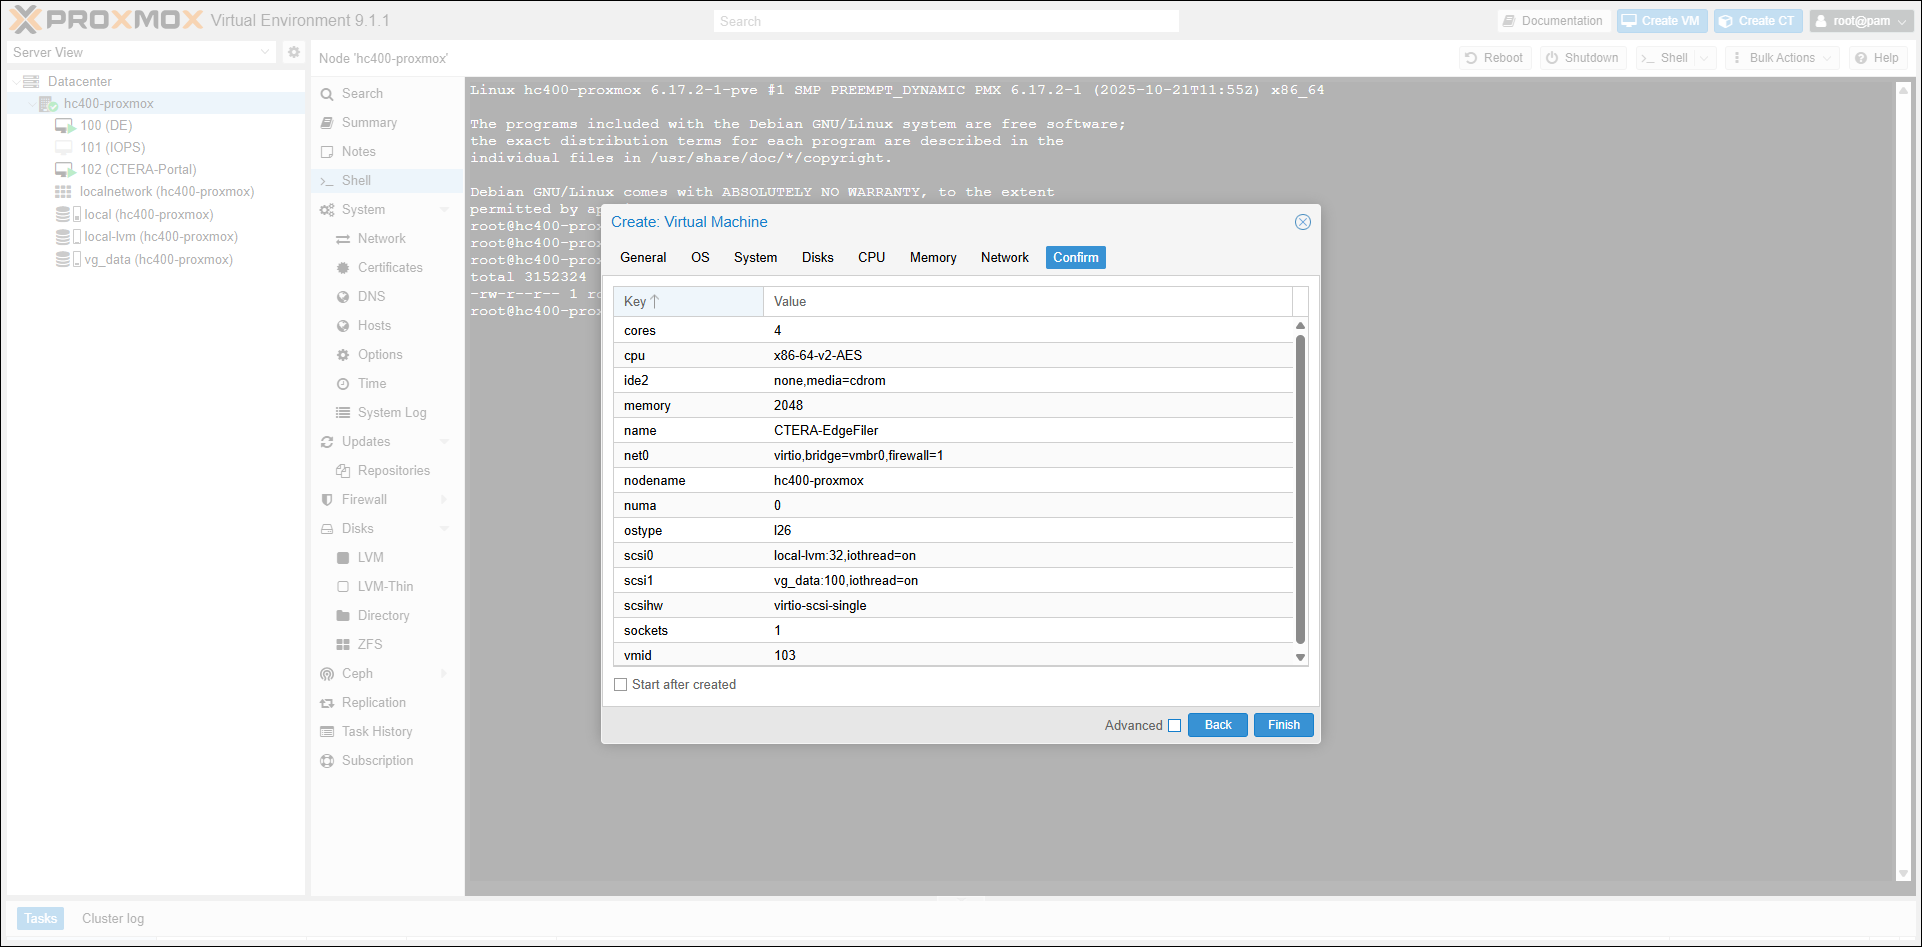The image size is (1922, 947).
Task: Click the Firewall shield icon
Action: click(327, 500)
